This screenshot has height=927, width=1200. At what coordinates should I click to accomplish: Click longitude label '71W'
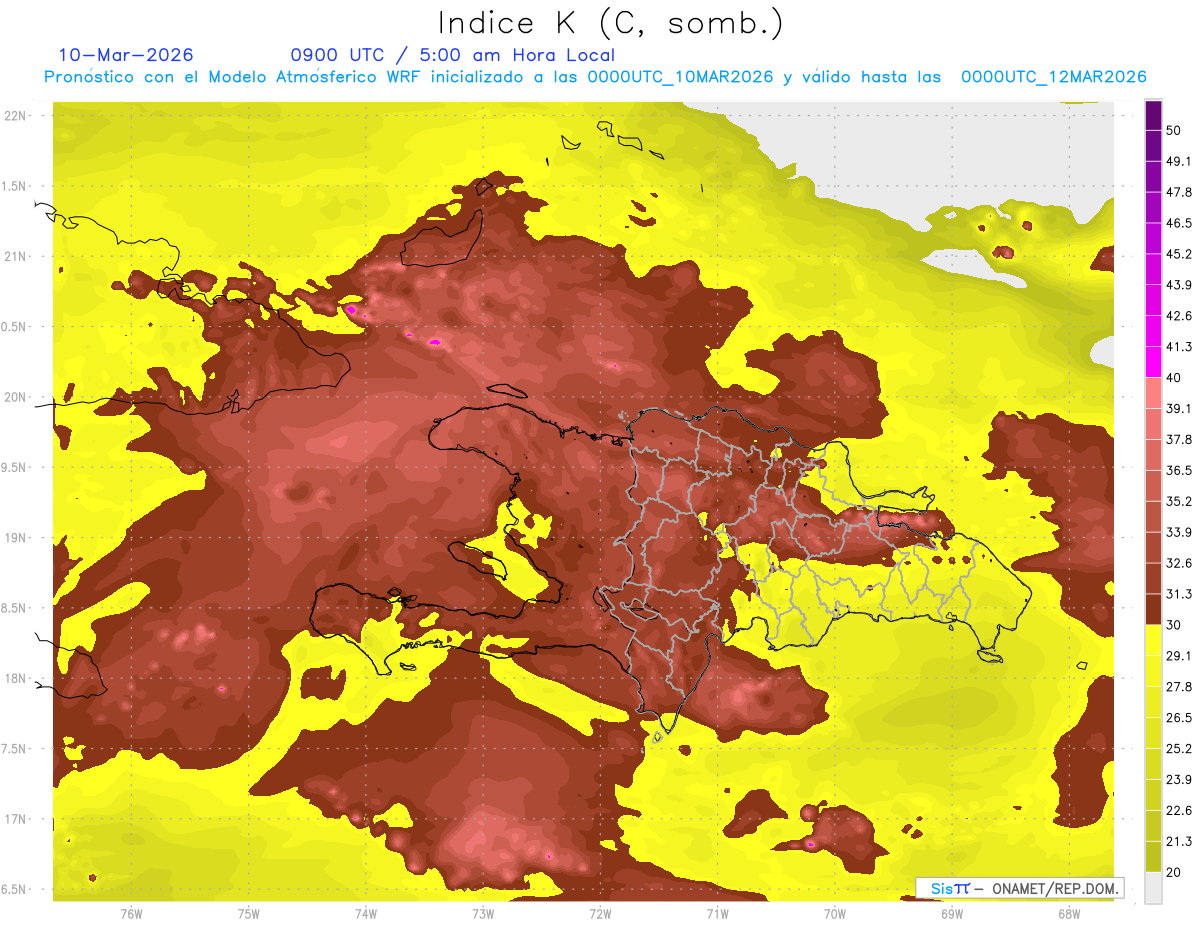click(x=717, y=914)
